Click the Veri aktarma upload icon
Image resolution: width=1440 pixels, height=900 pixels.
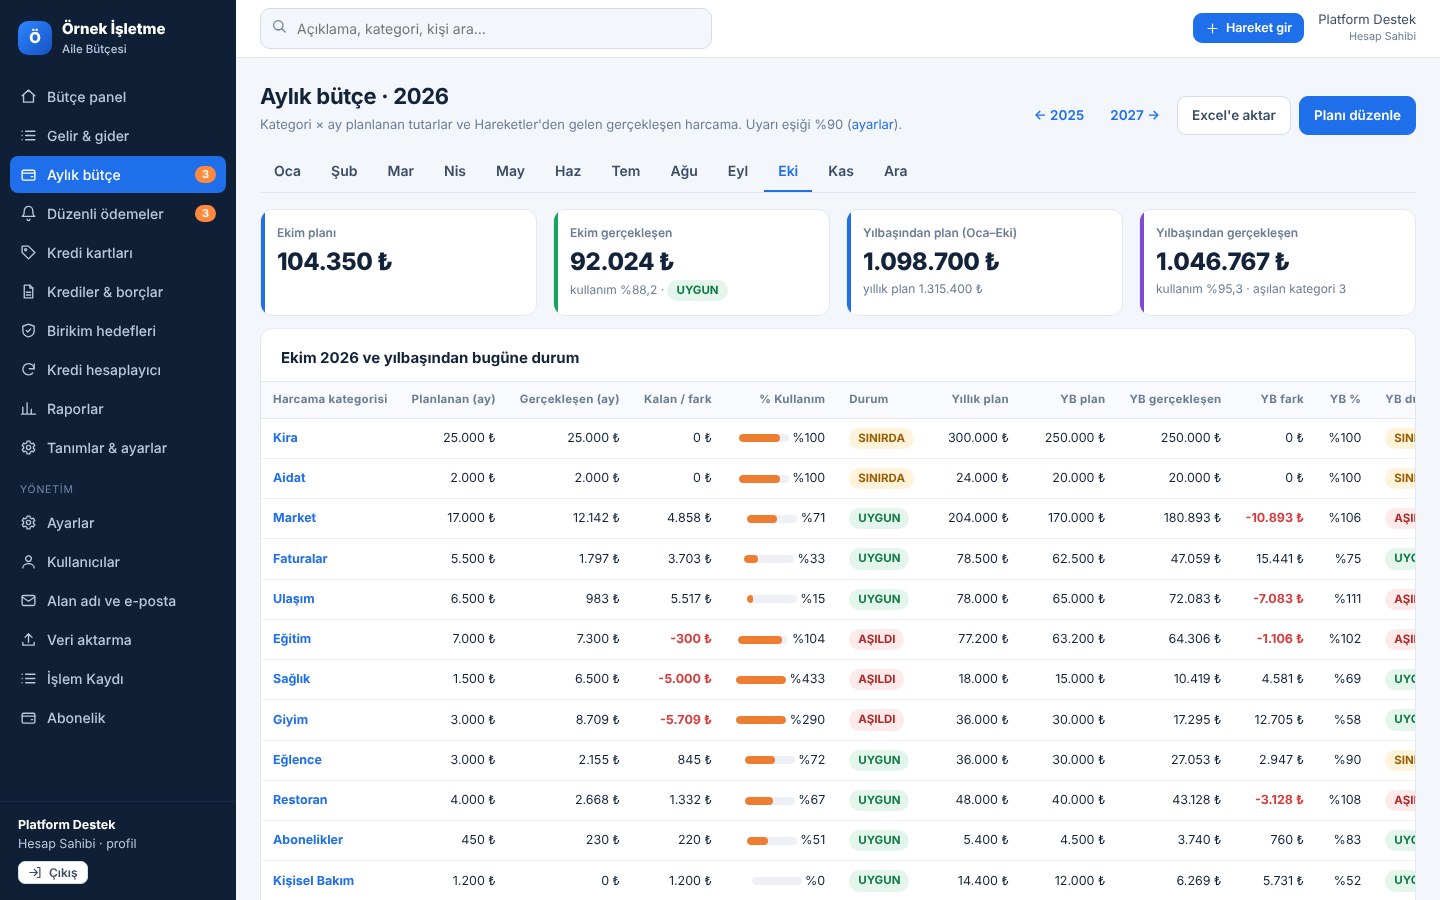(29, 640)
